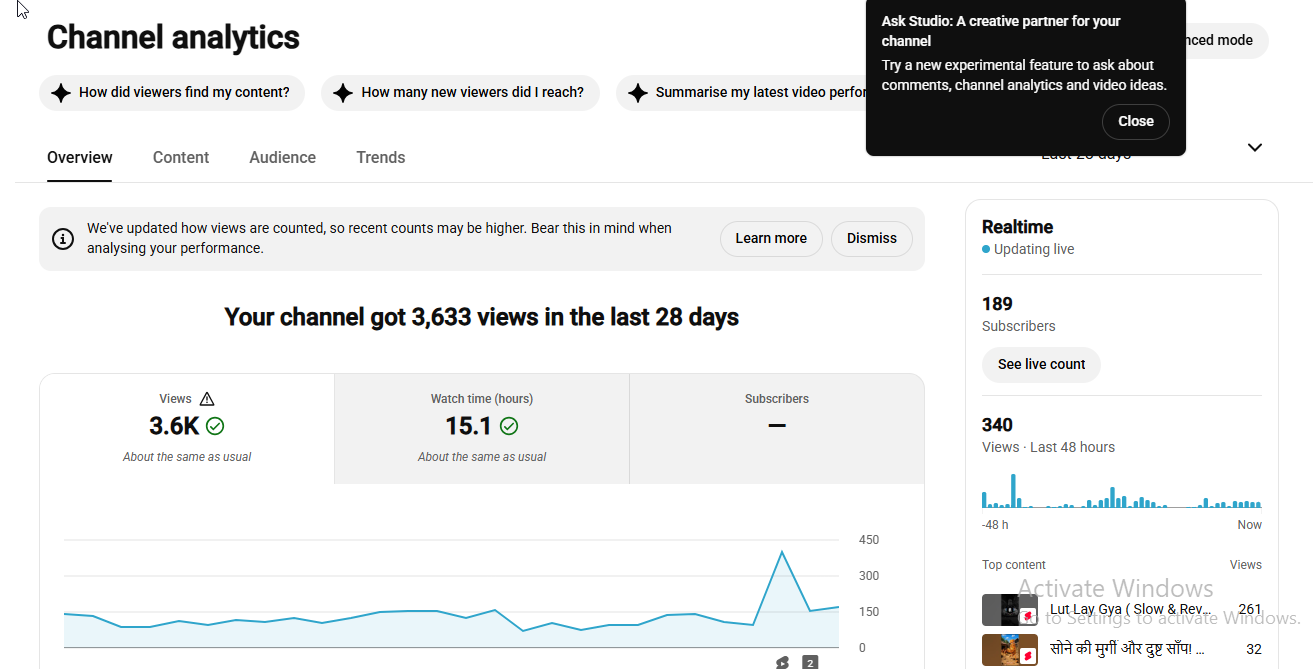Image resolution: width=1313 pixels, height=669 pixels.
Task: Click the Shorts marker icon below the chart
Action: coord(783,662)
